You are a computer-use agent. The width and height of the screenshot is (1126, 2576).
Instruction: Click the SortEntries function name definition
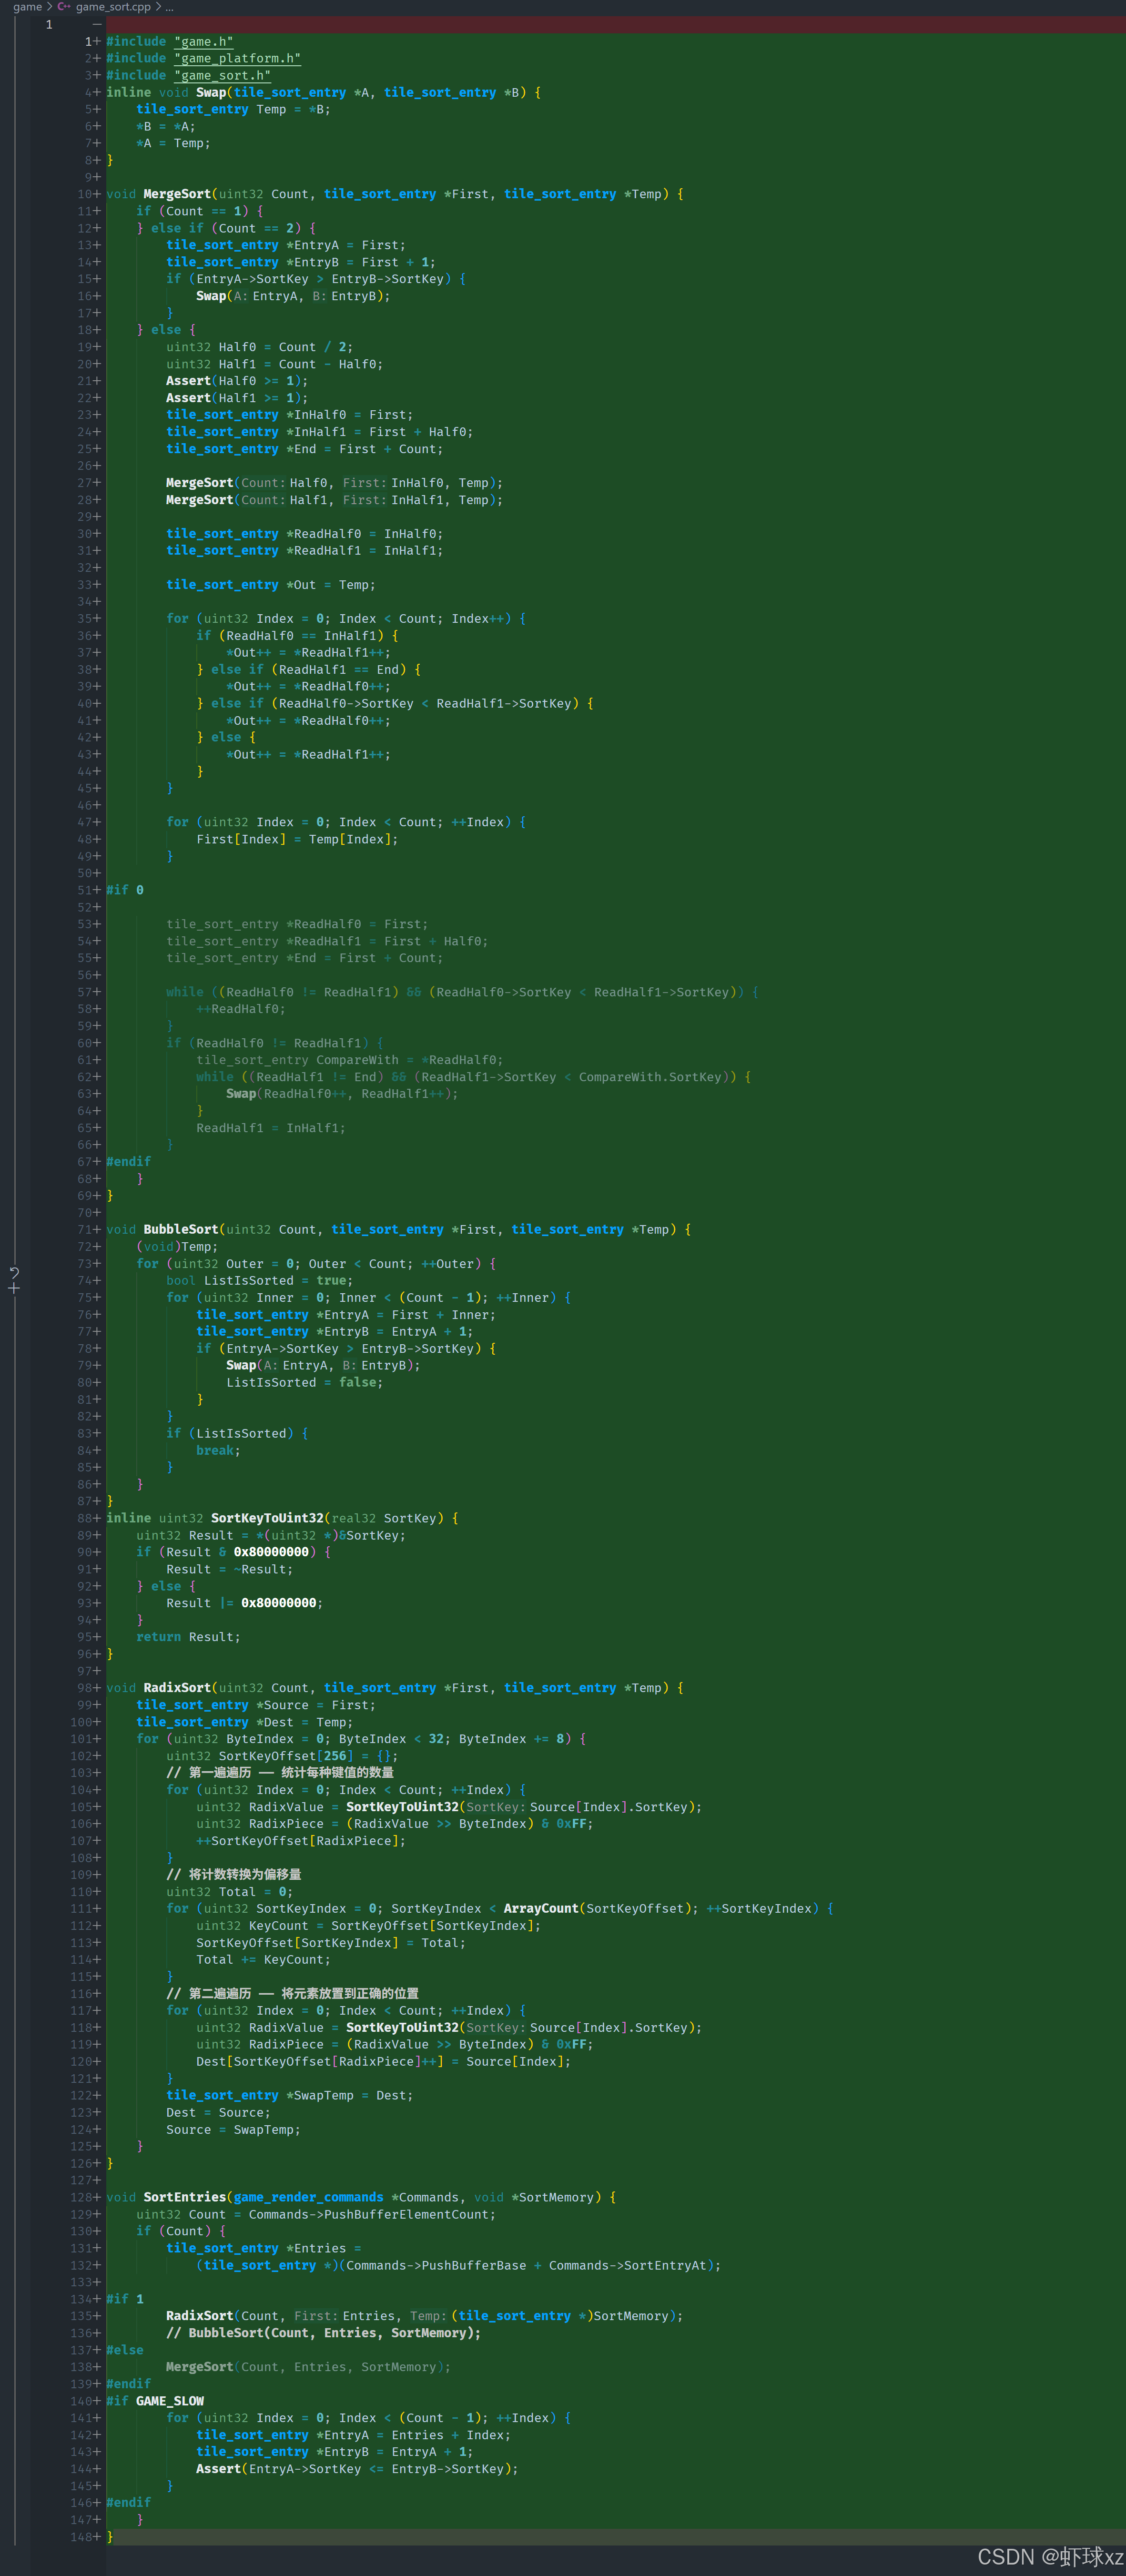point(184,2197)
